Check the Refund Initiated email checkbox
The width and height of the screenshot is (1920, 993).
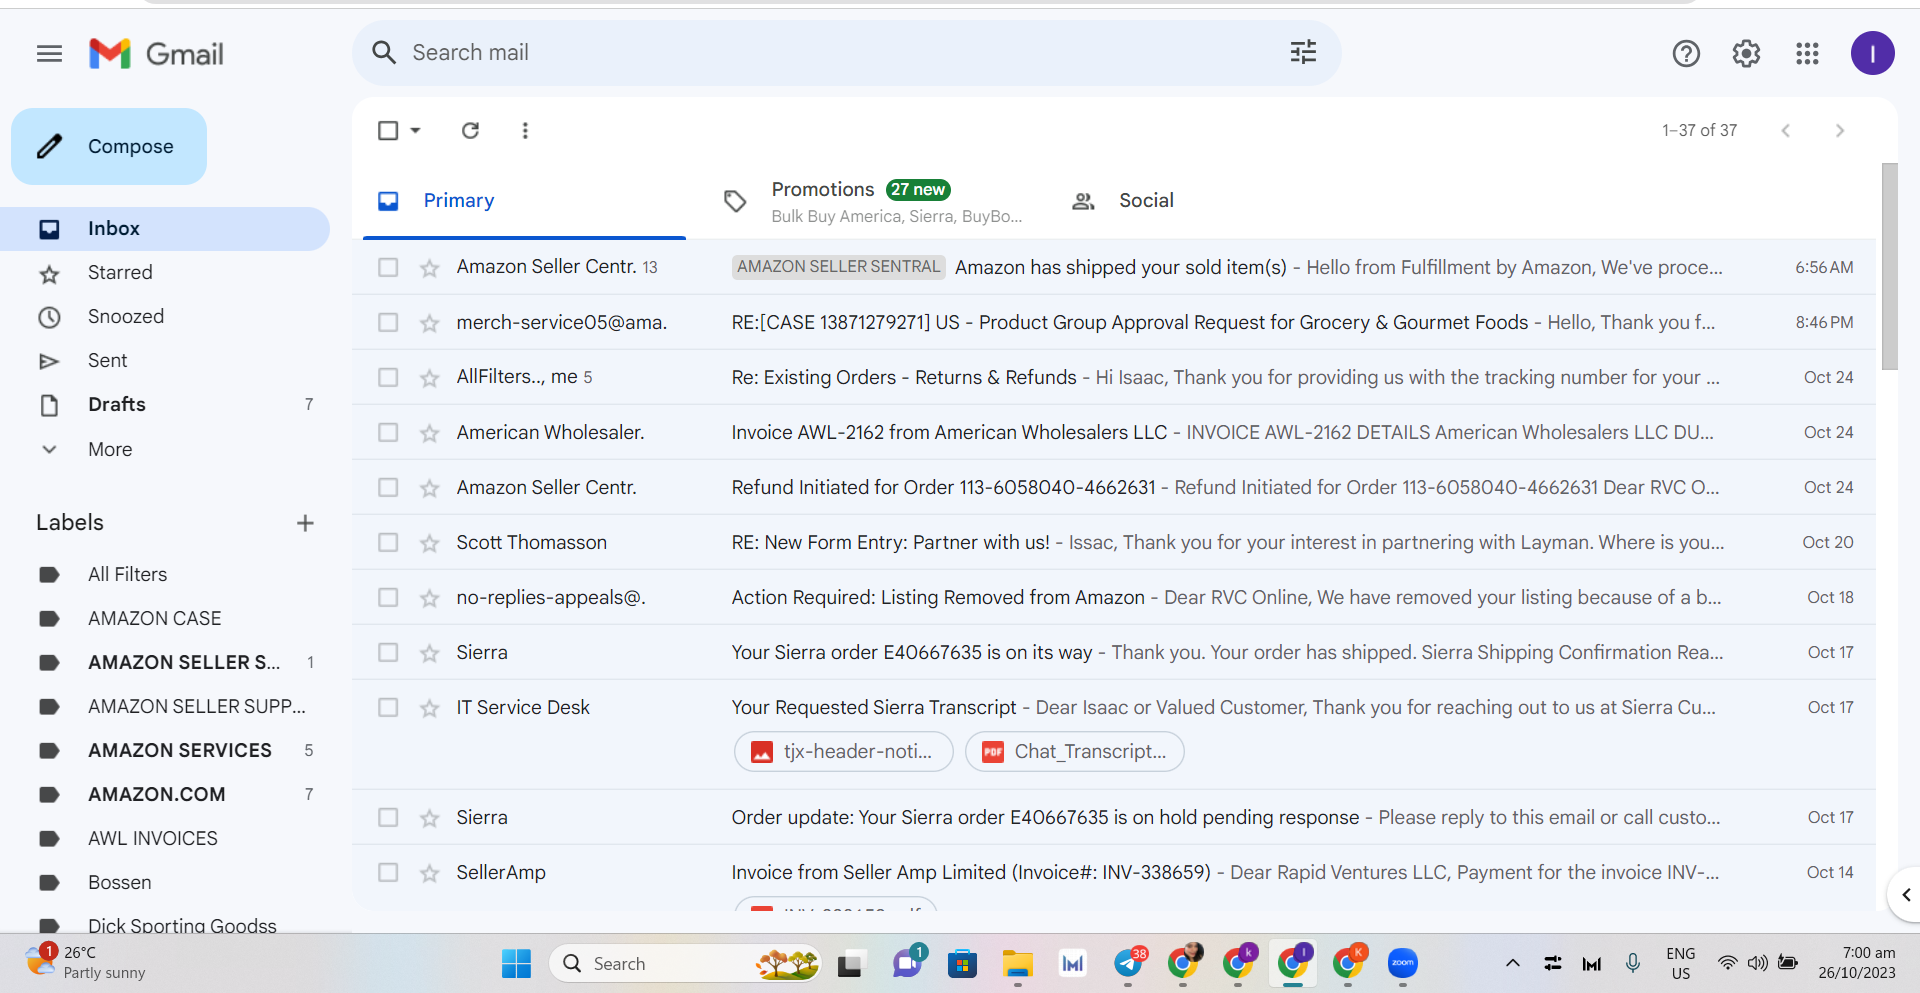[x=388, y=487]
